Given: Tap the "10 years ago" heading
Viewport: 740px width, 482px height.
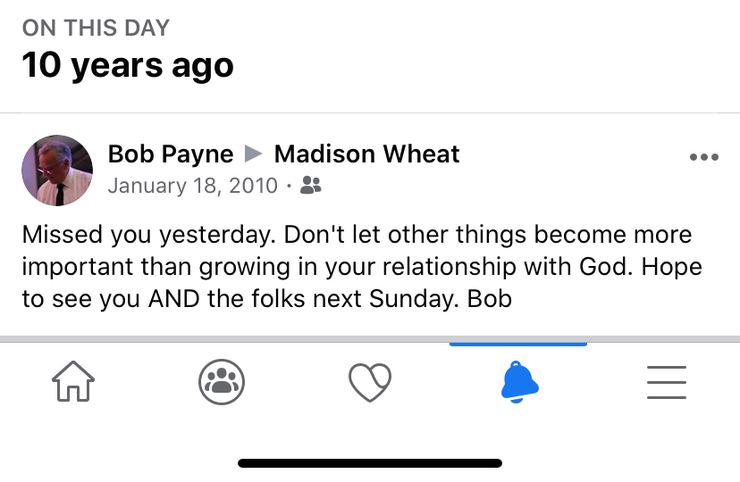Looking at the screenshot, I should [128, 65].
